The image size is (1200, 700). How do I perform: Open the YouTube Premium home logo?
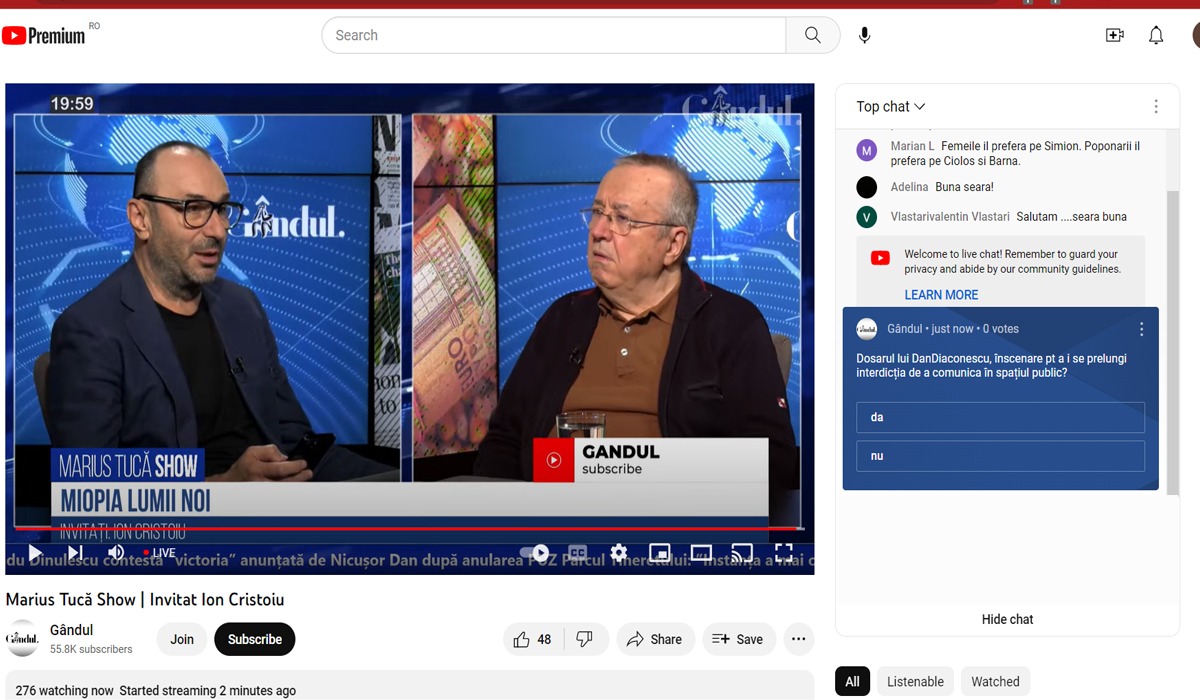click(43, 36)
